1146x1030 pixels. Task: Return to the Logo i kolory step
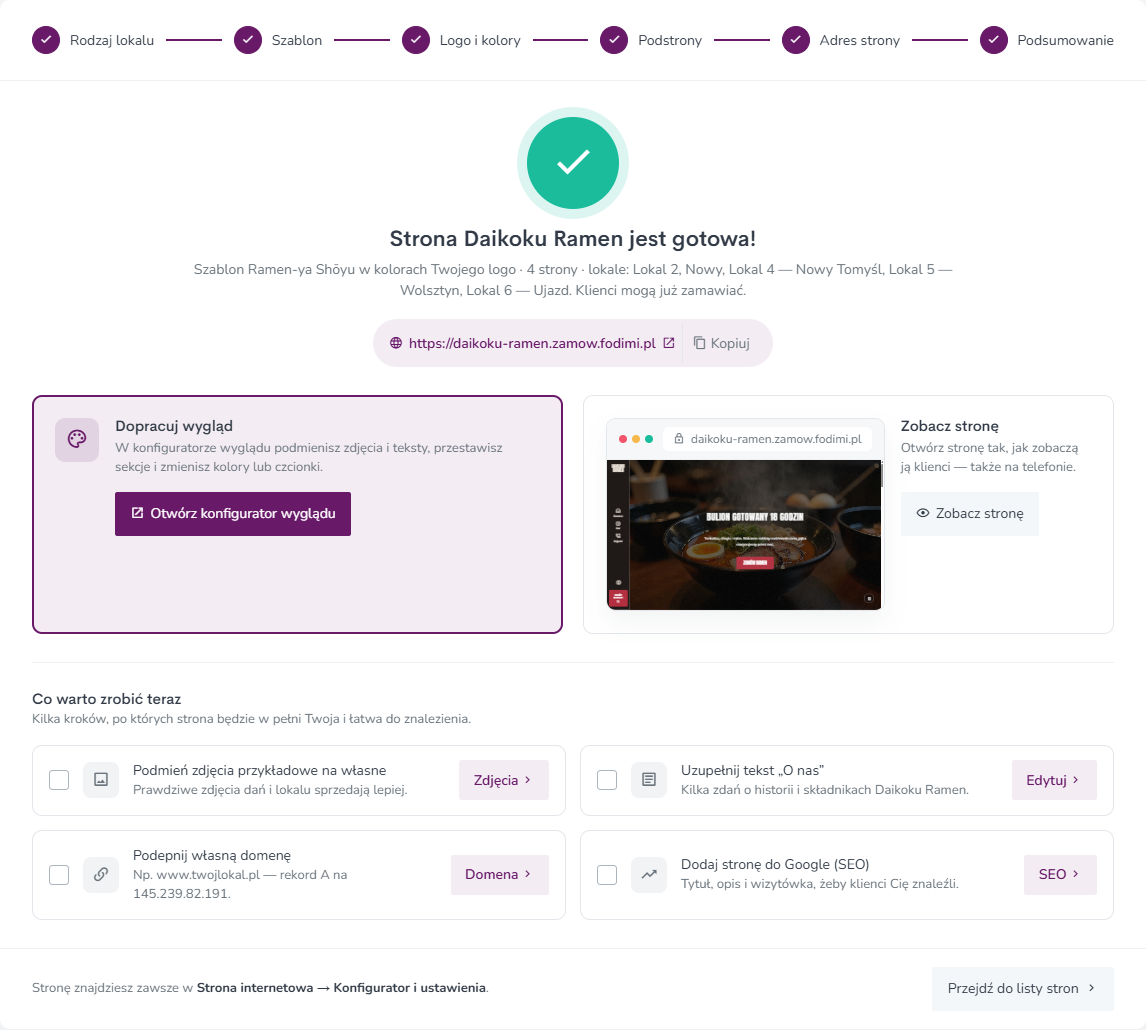coord(461,40)
